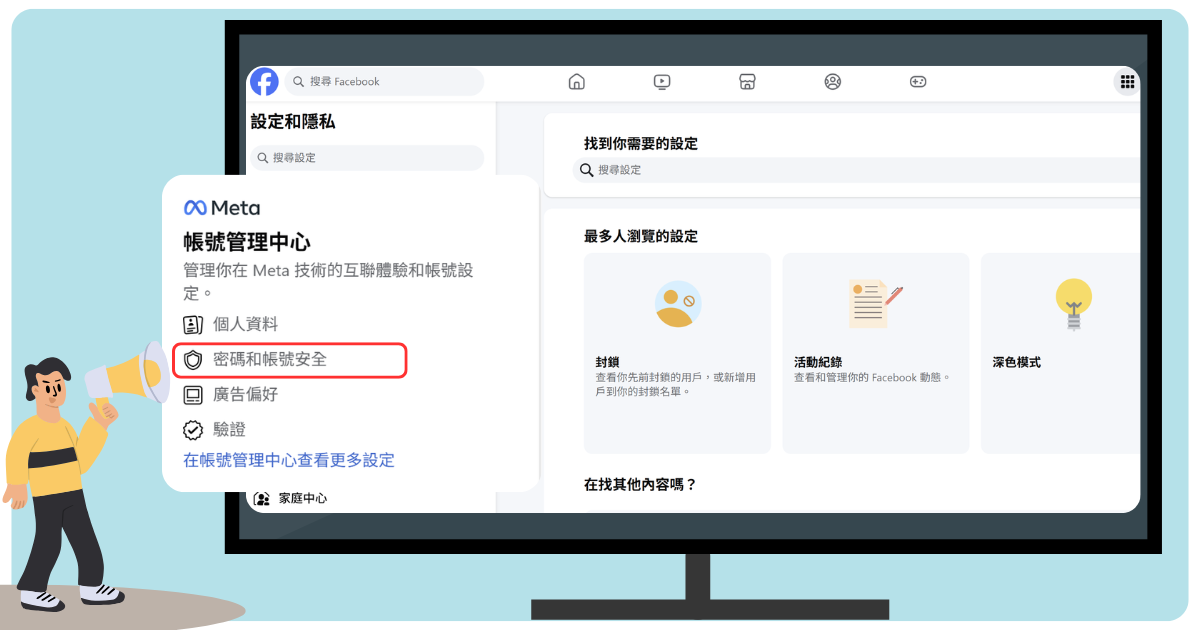Click the 封鎖 blocking illustration icon
1200x630 pixels.
[x=677, y=304]
